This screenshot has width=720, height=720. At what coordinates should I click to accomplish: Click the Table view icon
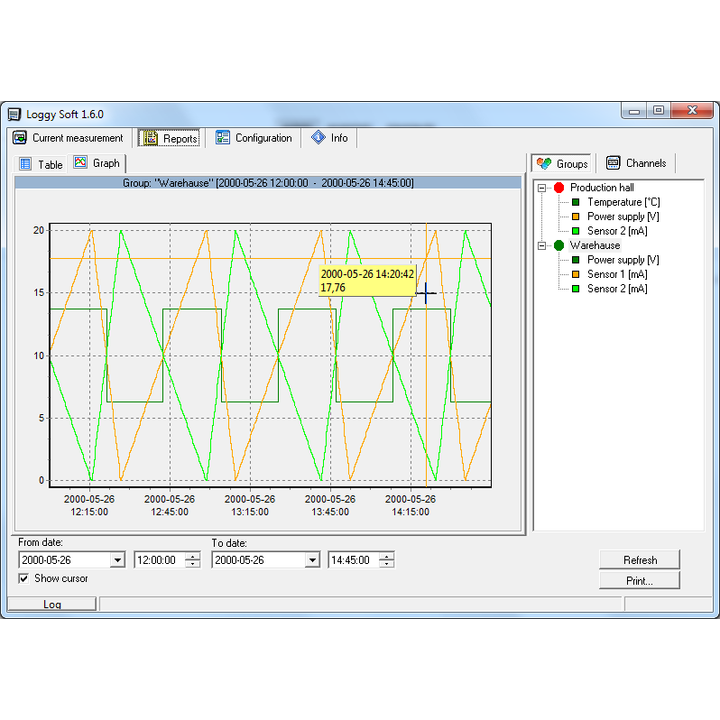tap(26, 164)
